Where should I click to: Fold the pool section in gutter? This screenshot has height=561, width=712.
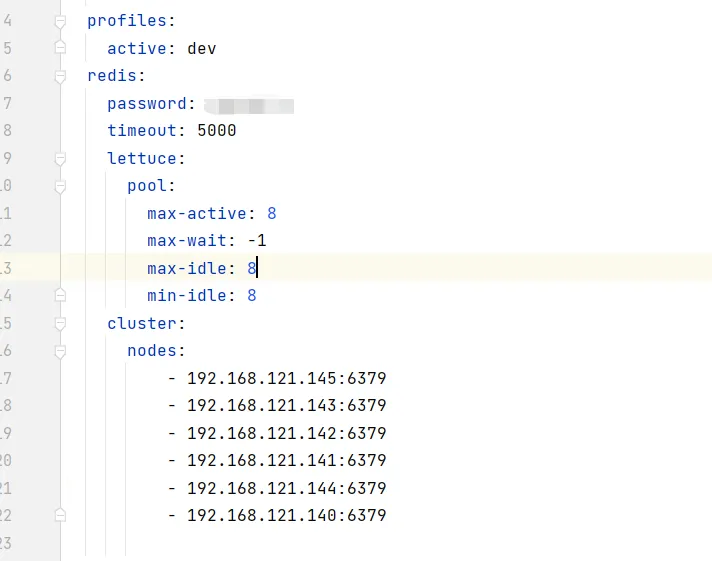click(x=60, y=186)
